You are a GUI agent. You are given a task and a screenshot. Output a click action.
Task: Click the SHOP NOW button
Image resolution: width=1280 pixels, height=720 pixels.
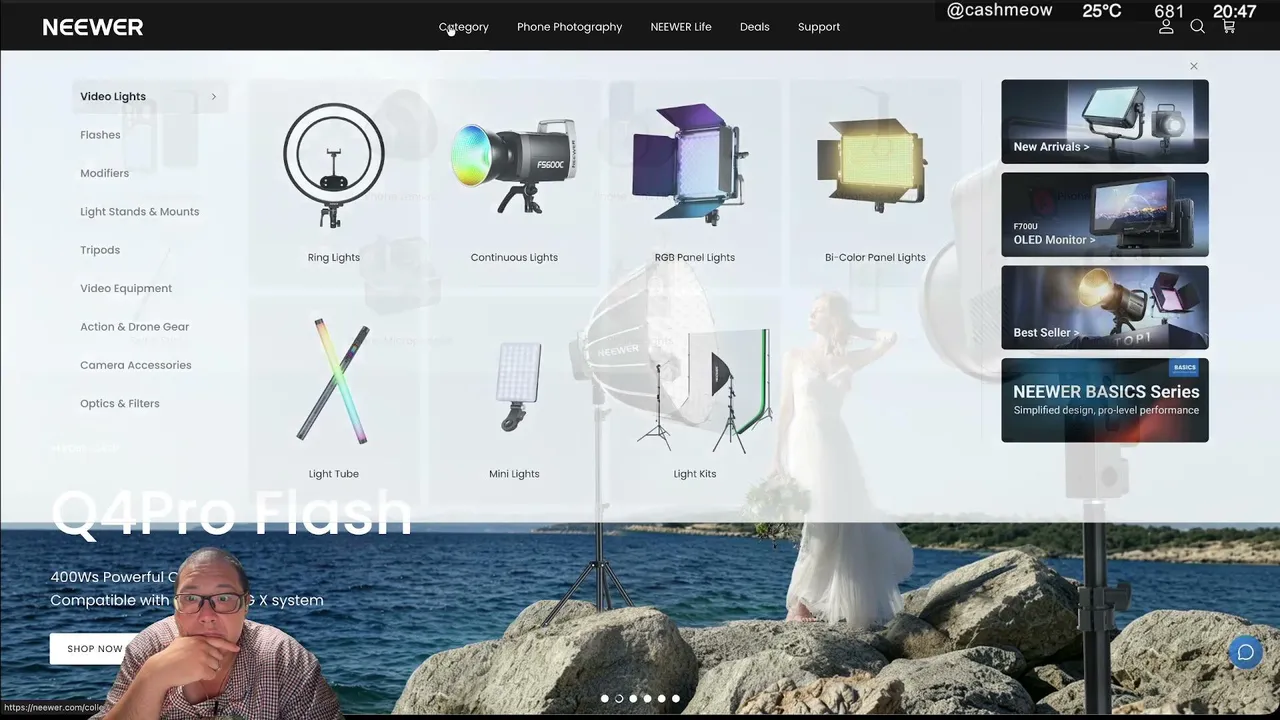coord(95,649)
